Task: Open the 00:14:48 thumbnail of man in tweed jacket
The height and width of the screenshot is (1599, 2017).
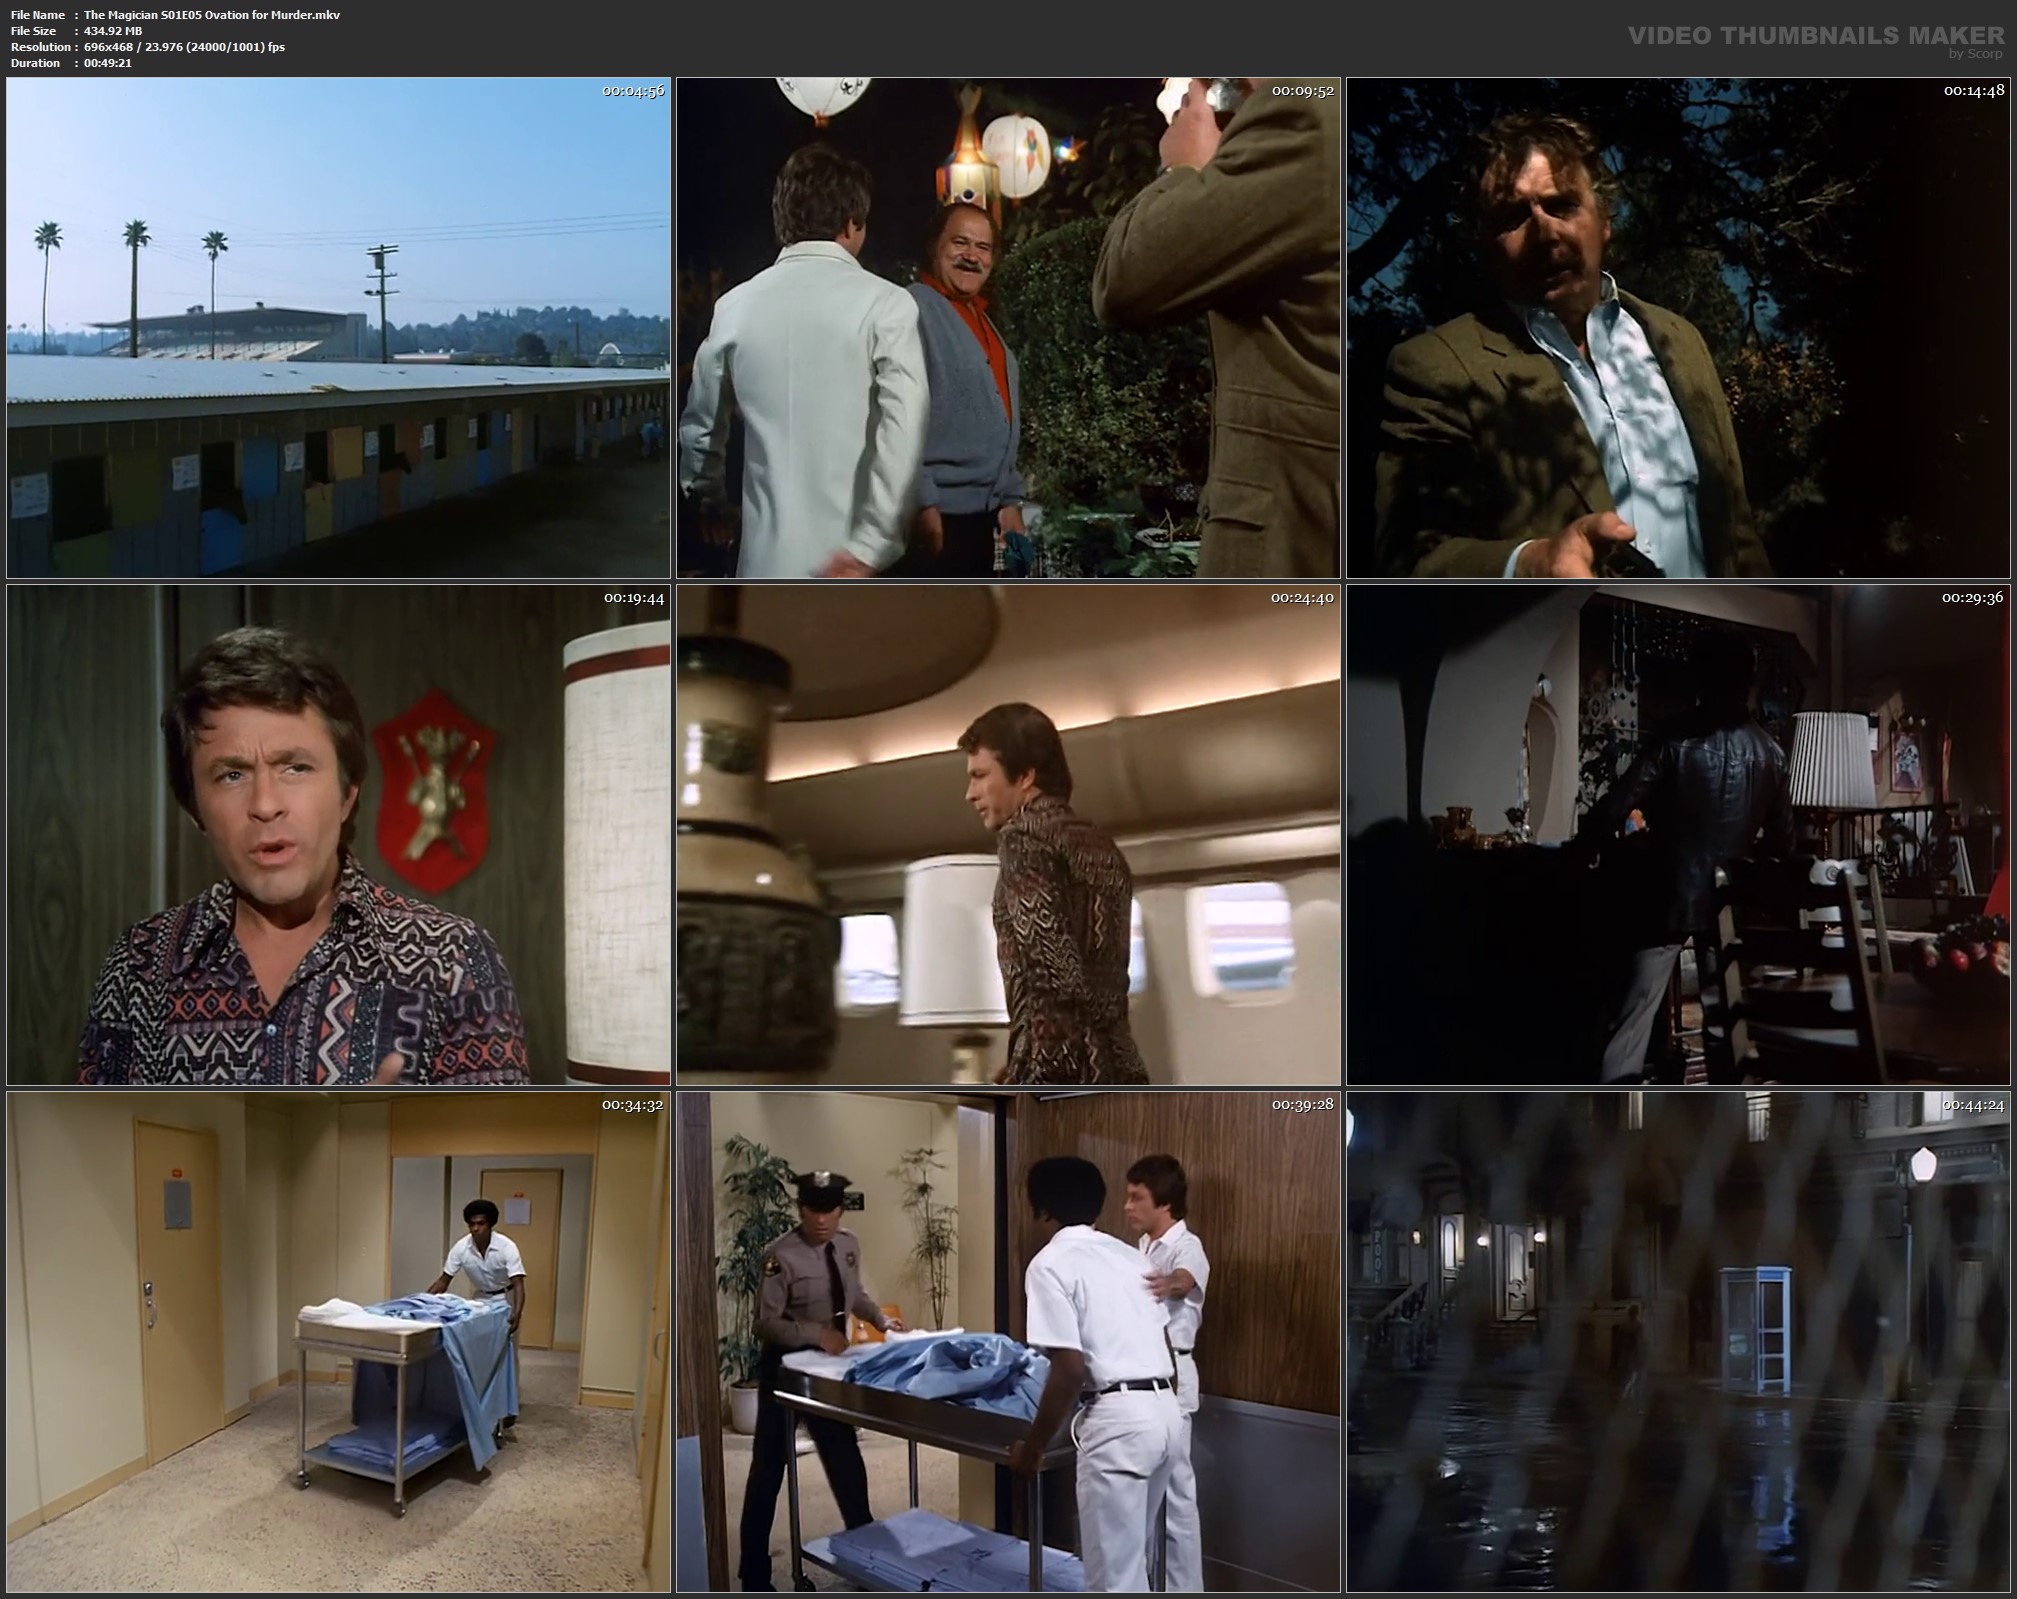Action: pyautogui.click(x=1678, y=328)
